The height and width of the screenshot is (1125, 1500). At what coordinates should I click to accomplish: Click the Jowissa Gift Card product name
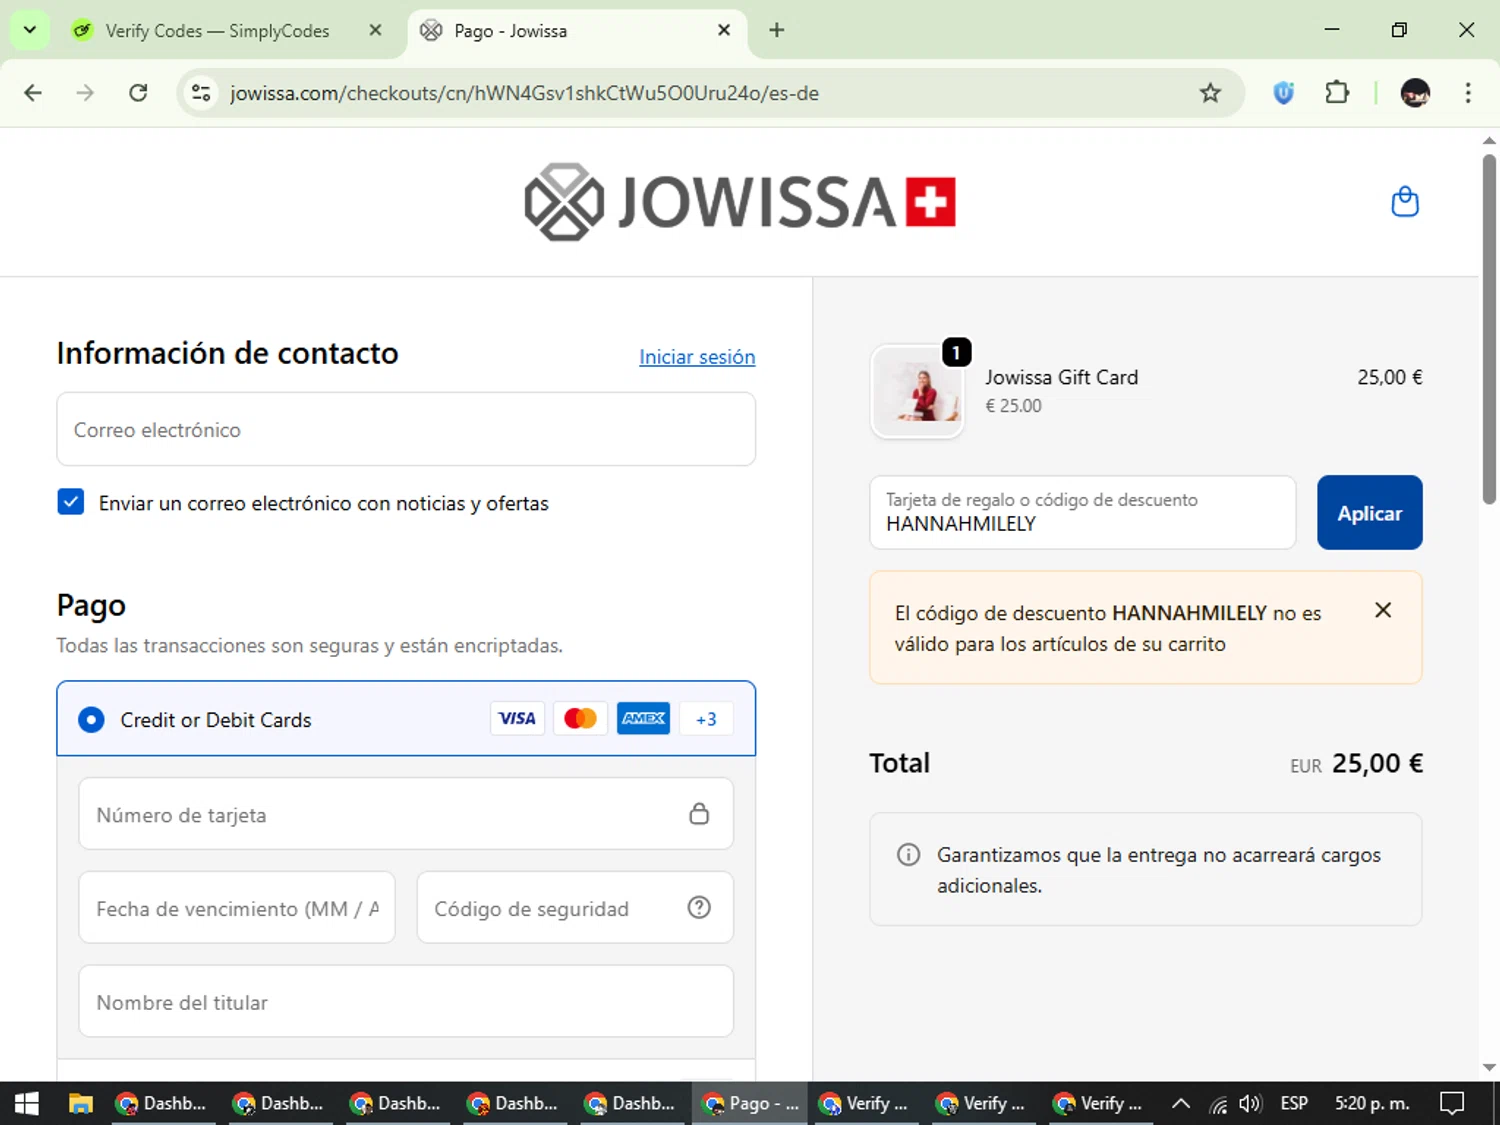(x=1061, y=377)
